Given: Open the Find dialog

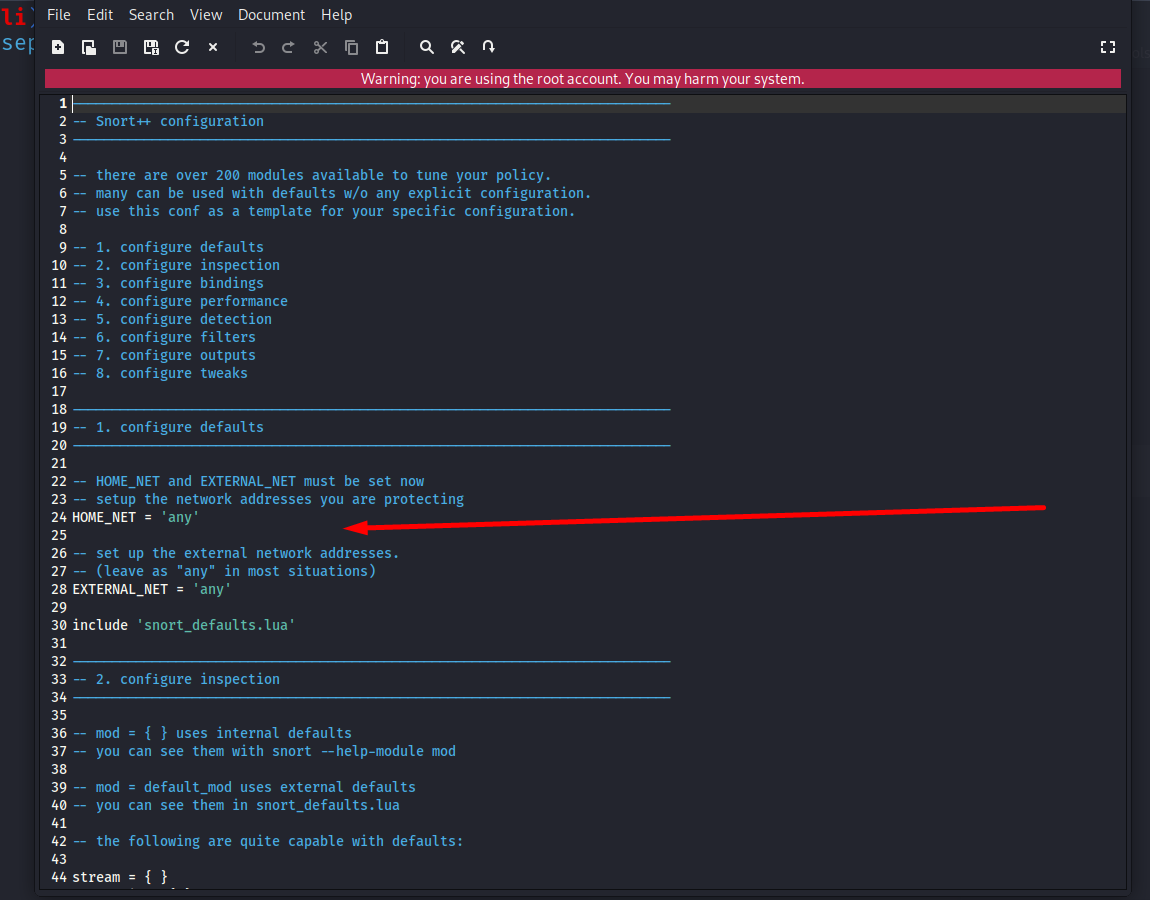Looking at the screenshot, I should coord(426,46).
